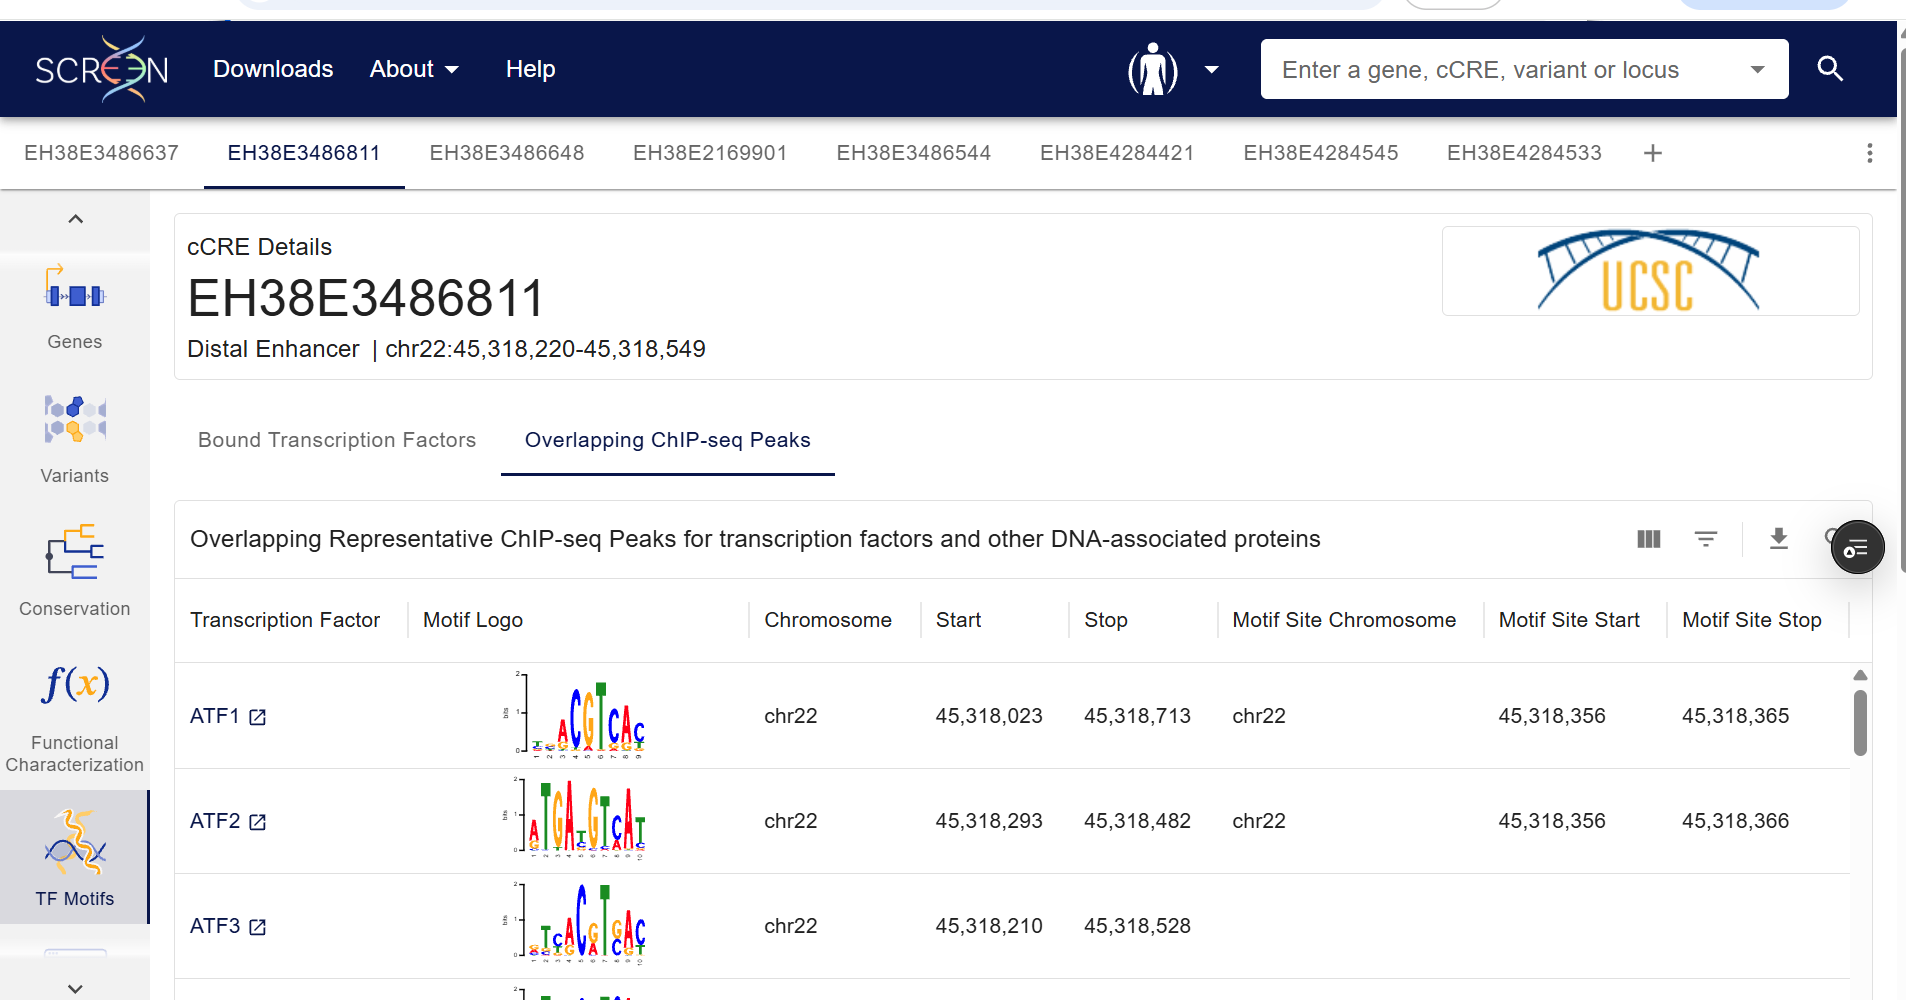Click the ATF2 external link icon
Screen dimensions: 1906x1000
[258, 822]
